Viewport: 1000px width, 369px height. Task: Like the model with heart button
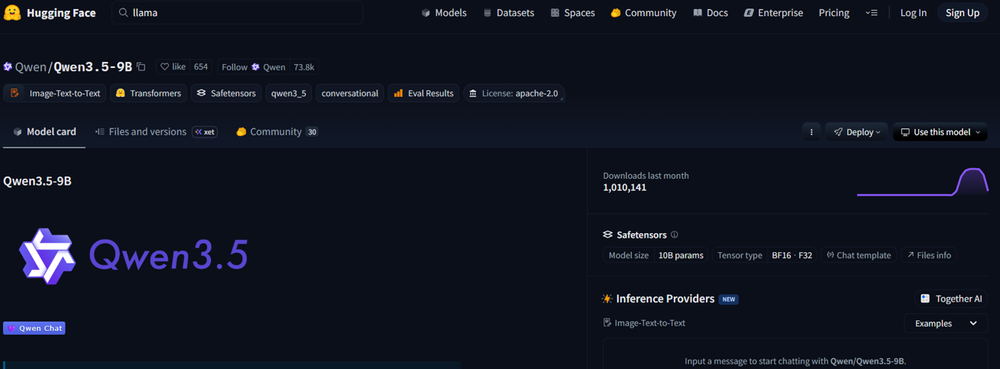(173, 67)
